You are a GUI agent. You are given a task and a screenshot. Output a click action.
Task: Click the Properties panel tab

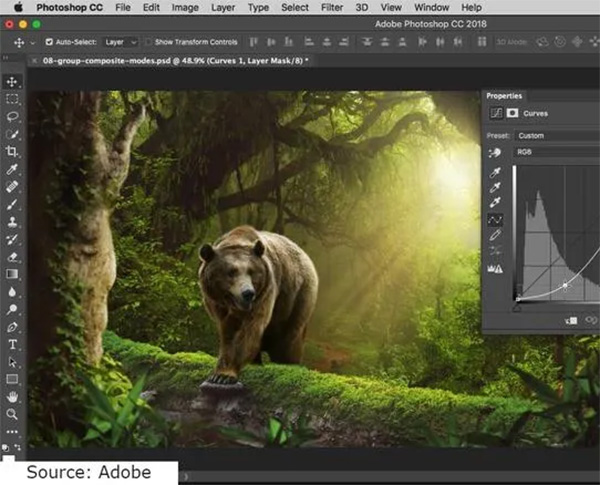(x=505, y=95)
